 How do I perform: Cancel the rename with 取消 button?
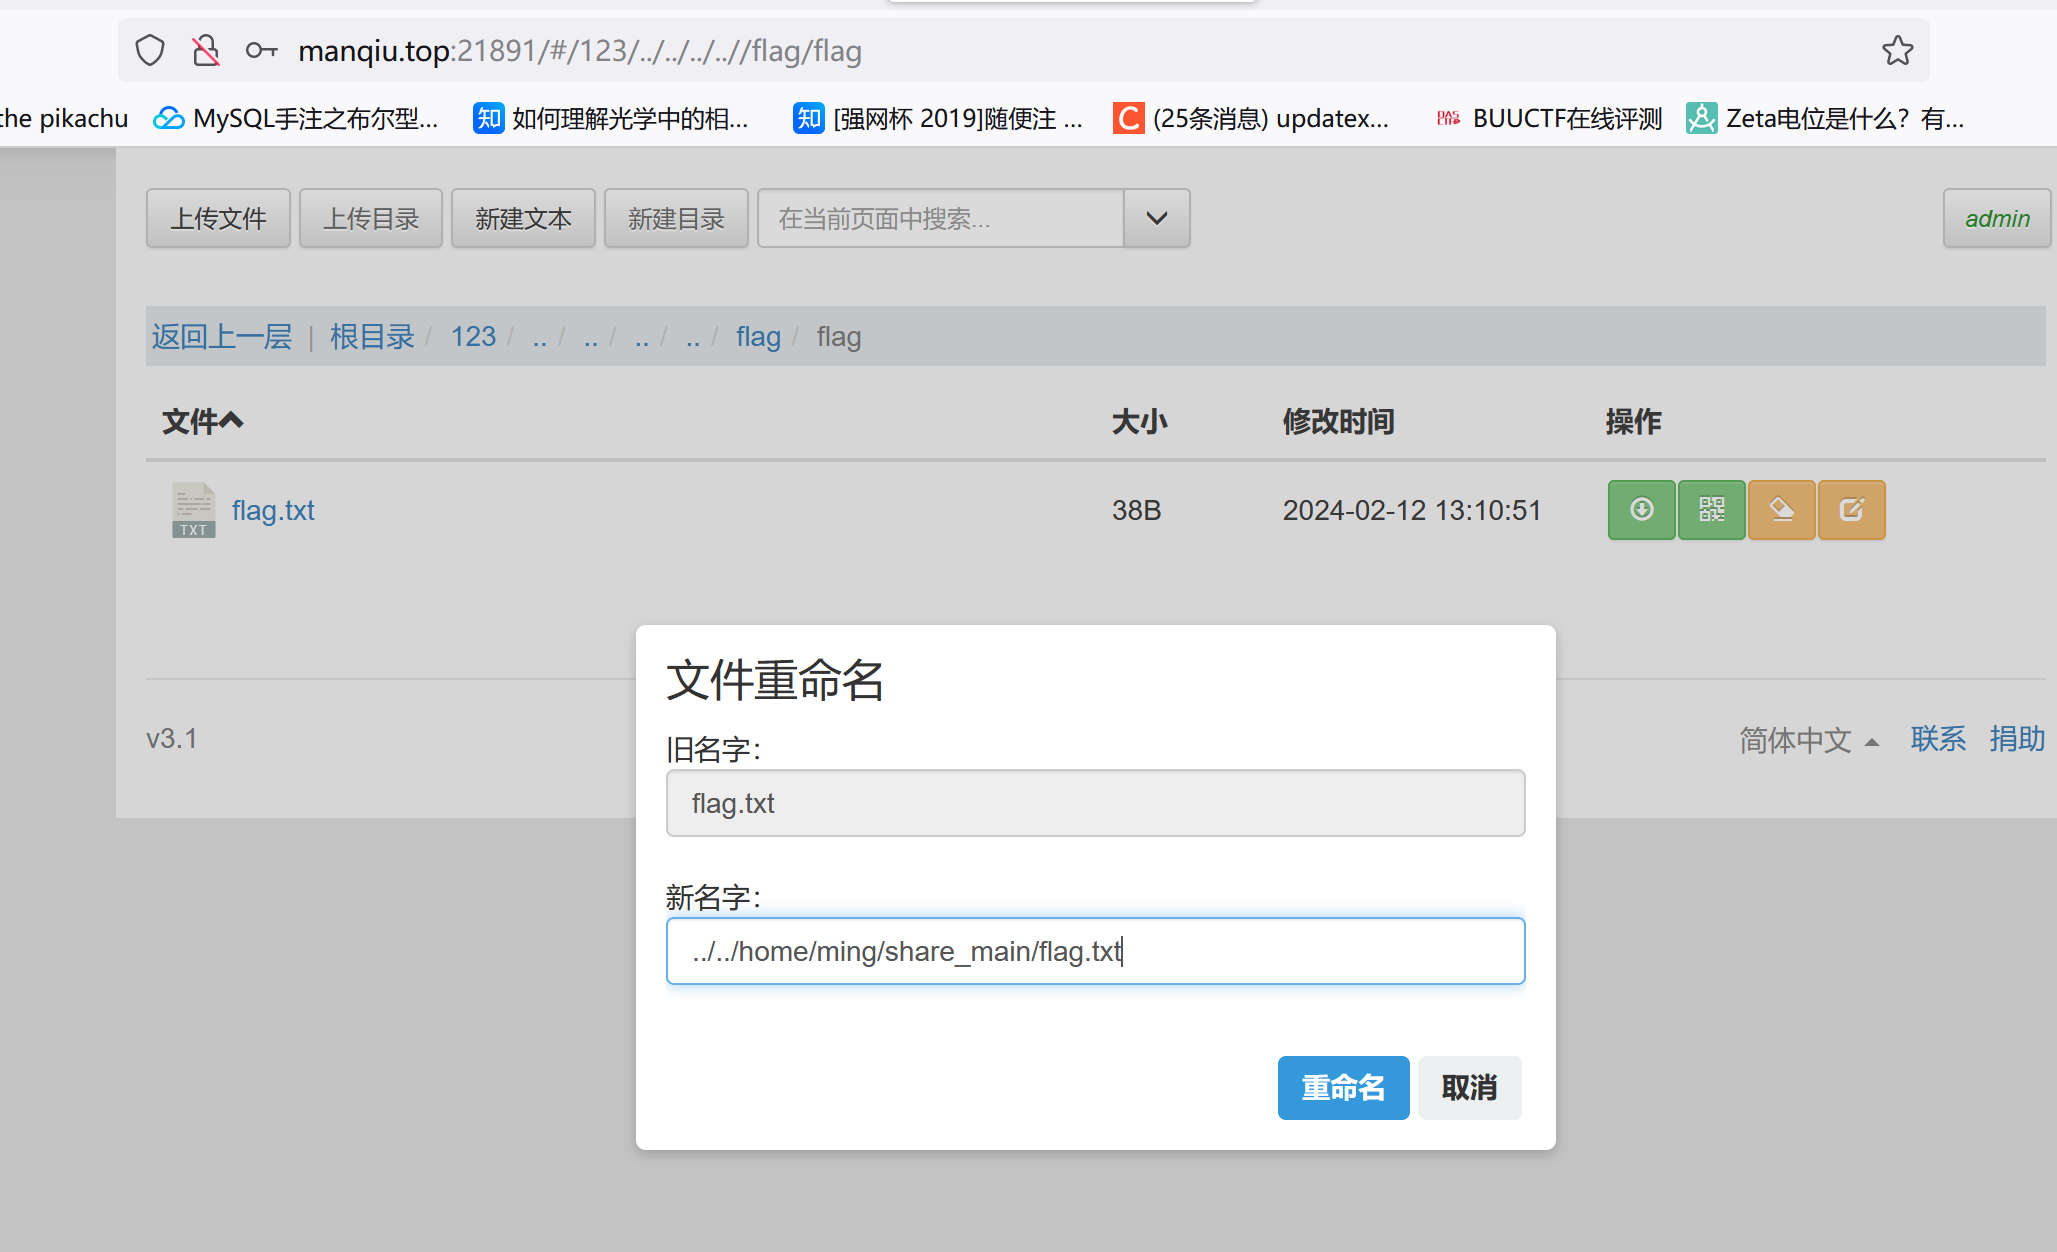(1469, 1087)
